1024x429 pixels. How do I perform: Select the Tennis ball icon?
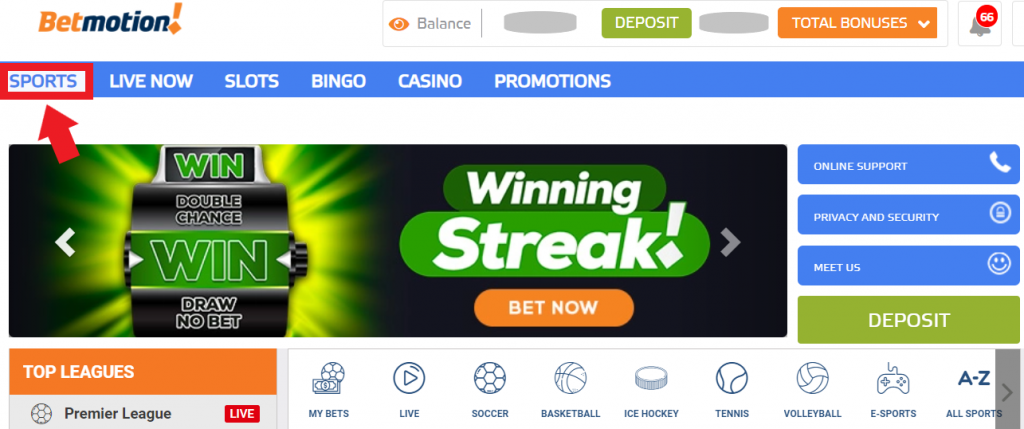[732, 378]
